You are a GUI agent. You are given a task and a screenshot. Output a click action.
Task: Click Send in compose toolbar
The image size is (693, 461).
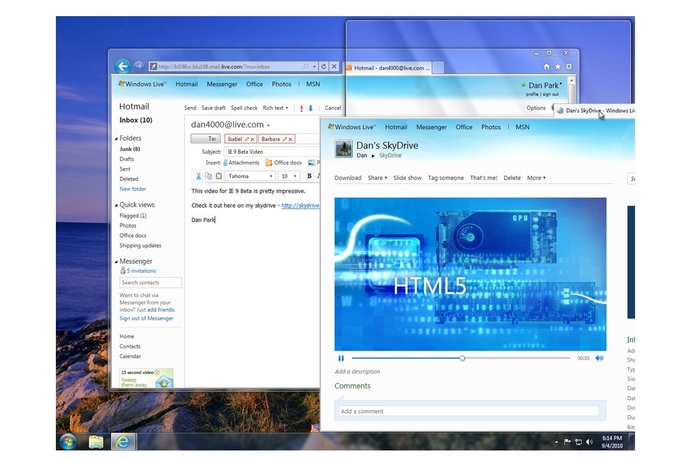click(190, 108)
